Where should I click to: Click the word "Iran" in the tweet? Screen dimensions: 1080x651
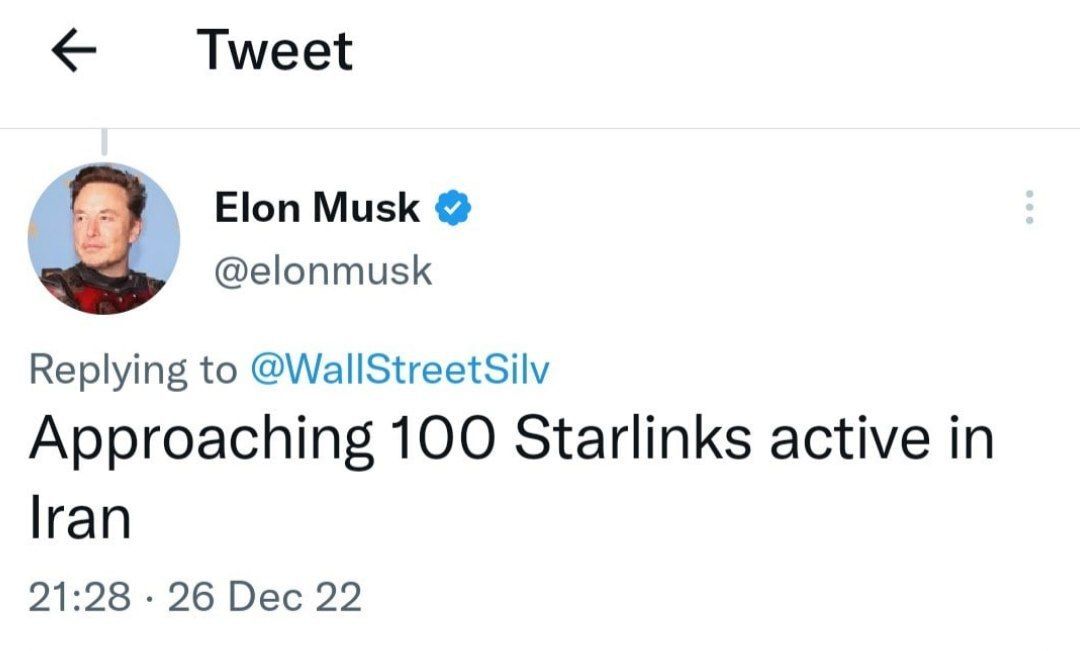click(80, 519)
